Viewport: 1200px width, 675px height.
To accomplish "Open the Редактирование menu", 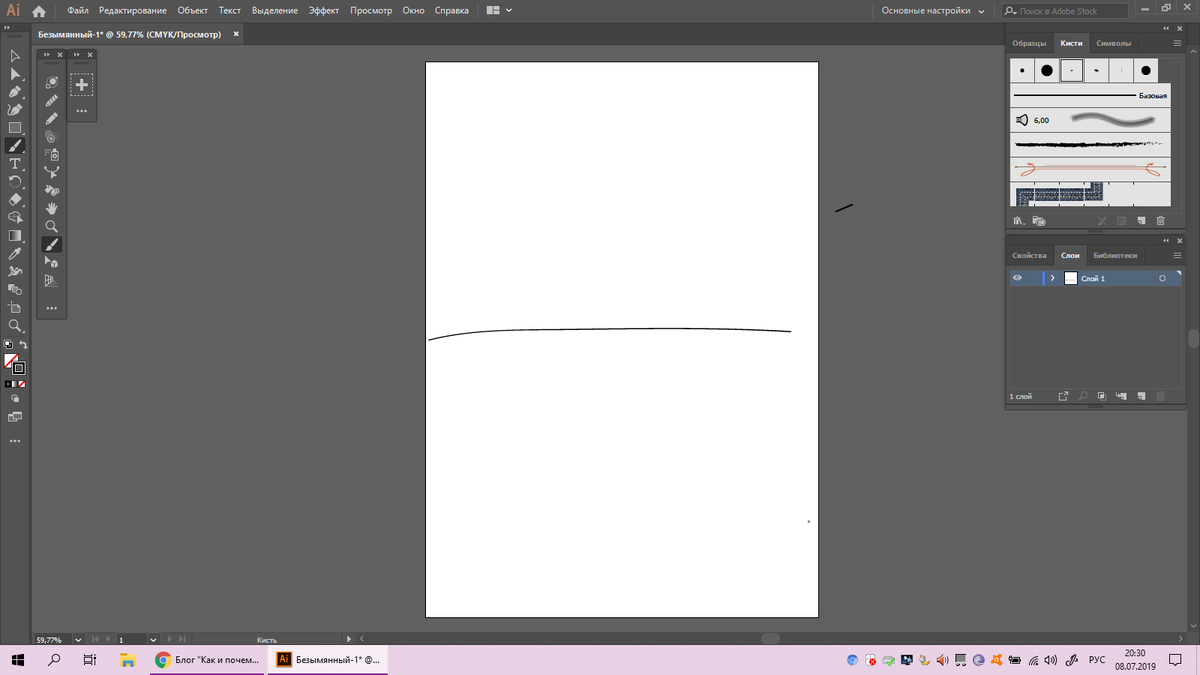I will pyautogui.click(x=132, y=10).
